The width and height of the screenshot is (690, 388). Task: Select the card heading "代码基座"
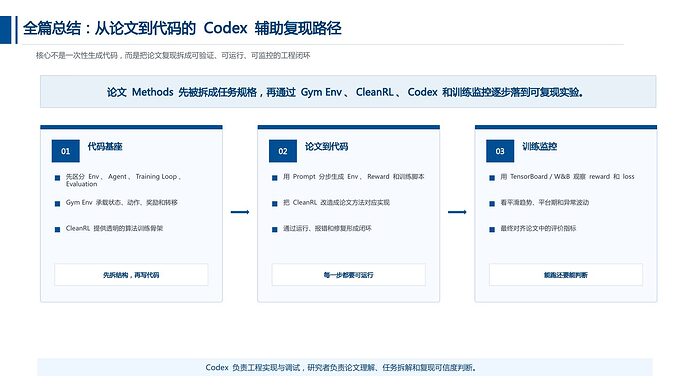coord(105,146)
